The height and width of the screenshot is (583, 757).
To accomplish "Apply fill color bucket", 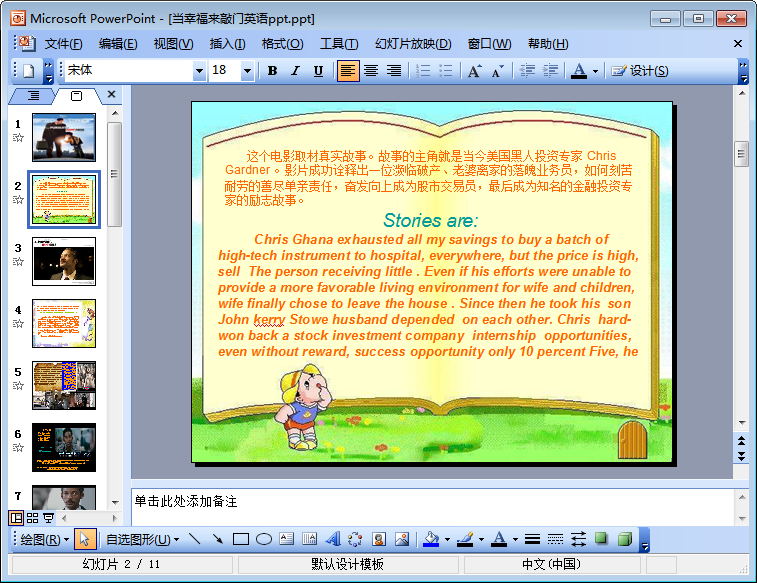I will click(x=431, y=539).
